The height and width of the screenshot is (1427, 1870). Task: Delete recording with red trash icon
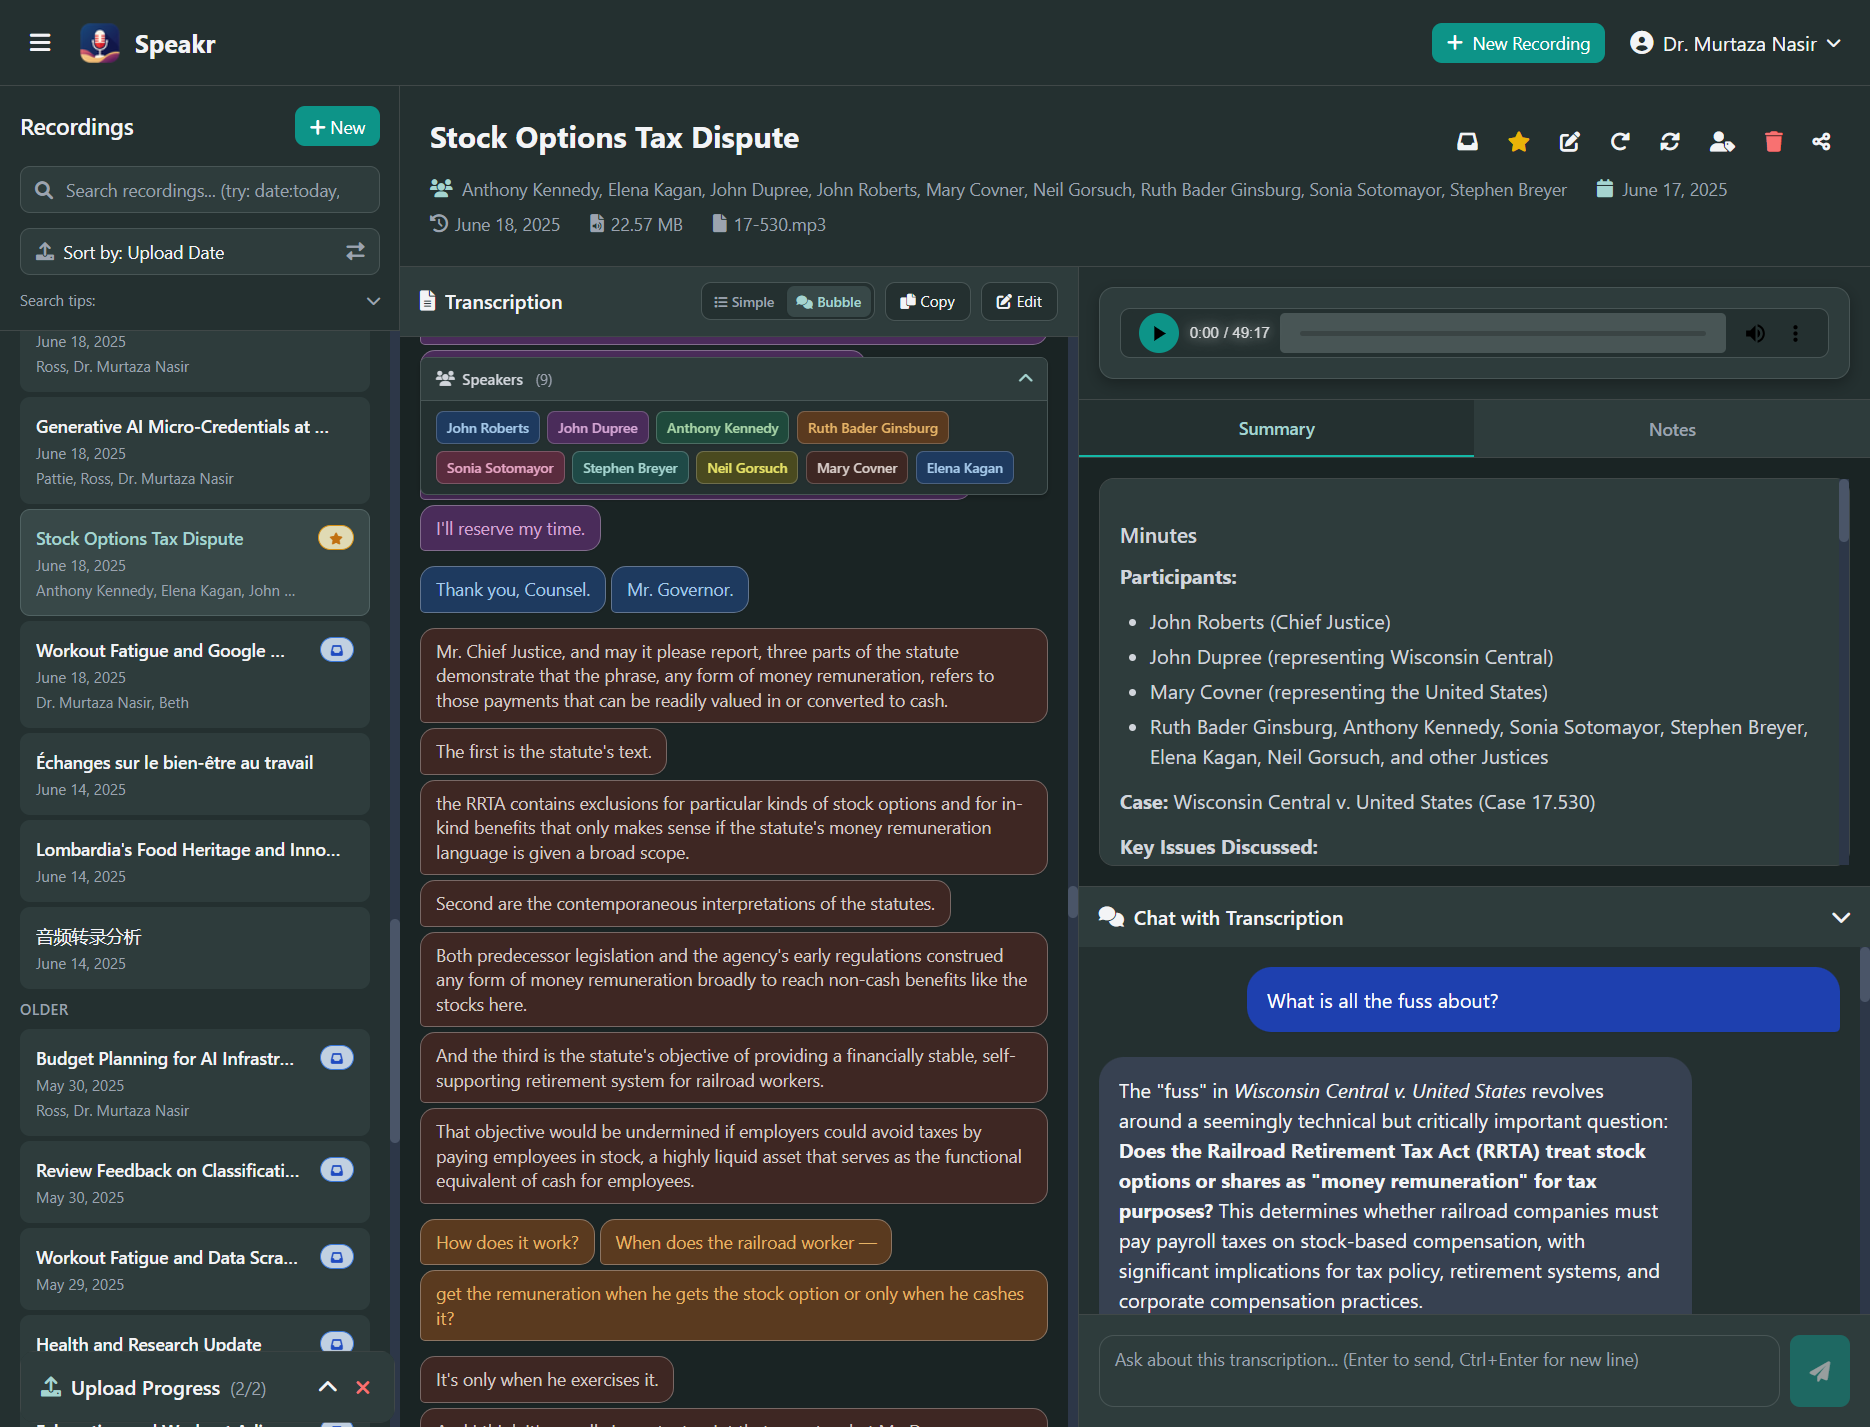[x=1773, y=142]
